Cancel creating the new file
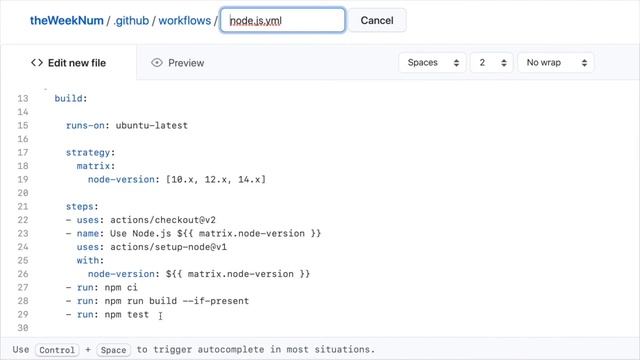 click(x=377, y=20)
